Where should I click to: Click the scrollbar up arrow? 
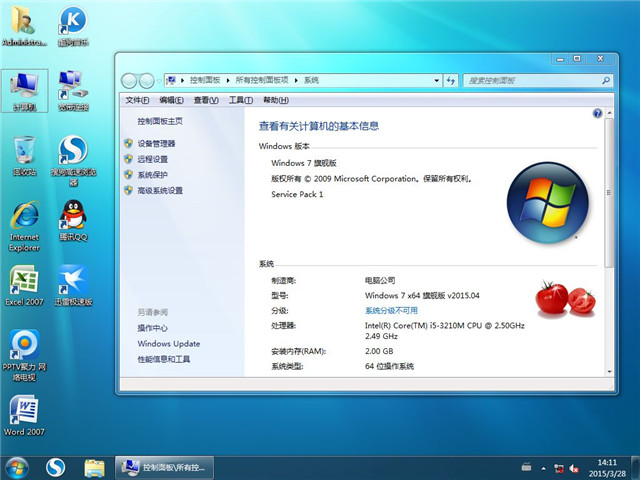click(609, 112)
